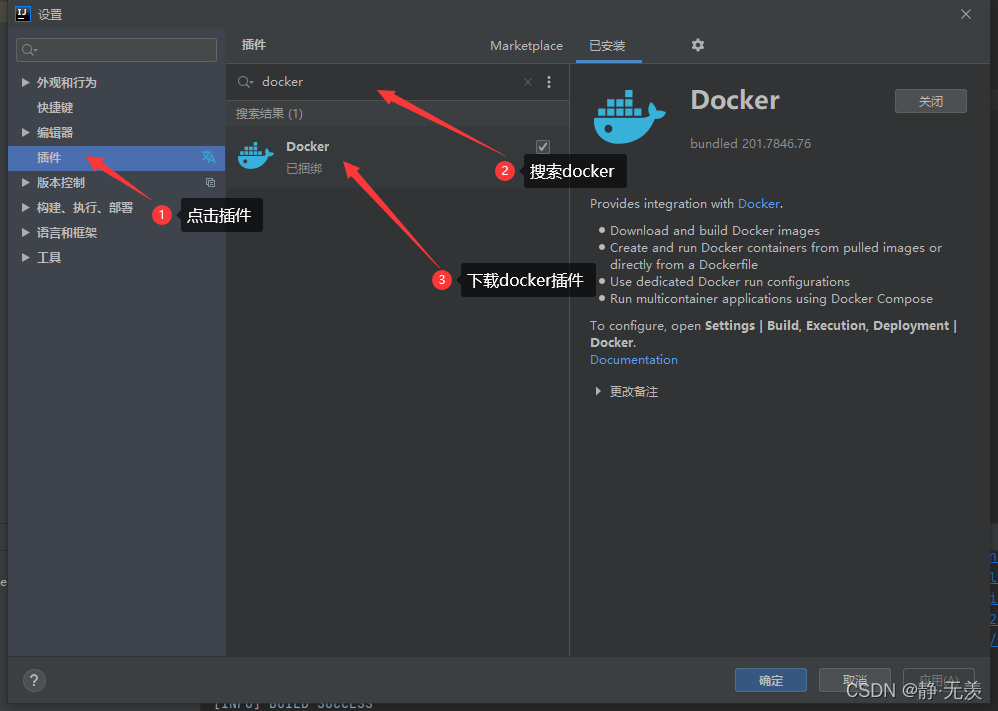This screenshot has width=998, height=711.
Task: Click the settings search input field
Action: (116, 50)
